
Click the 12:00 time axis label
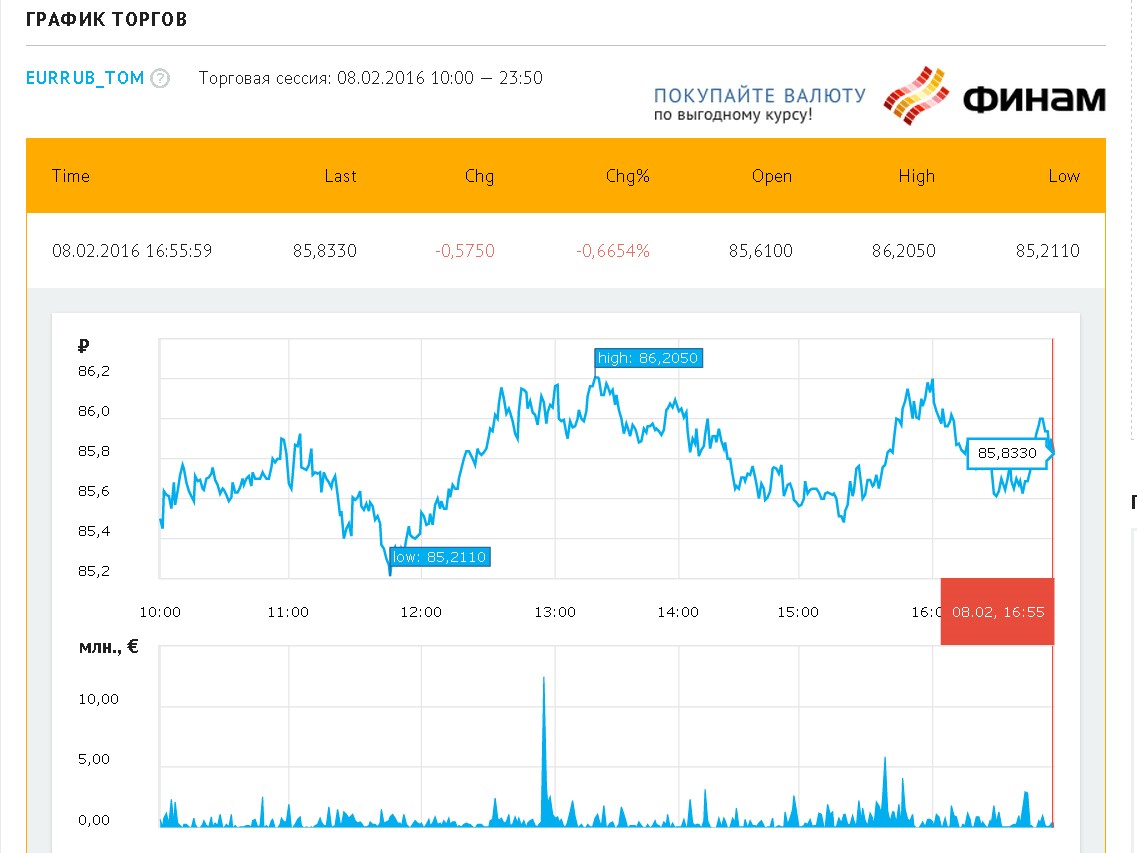pyautogui.click(x=420, y=612)
